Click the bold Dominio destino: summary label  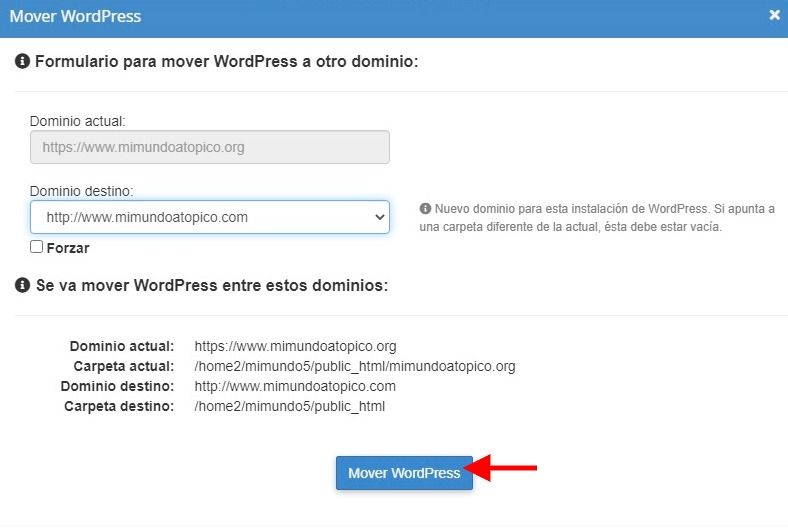pyautogui.click(x=117, y=386)
